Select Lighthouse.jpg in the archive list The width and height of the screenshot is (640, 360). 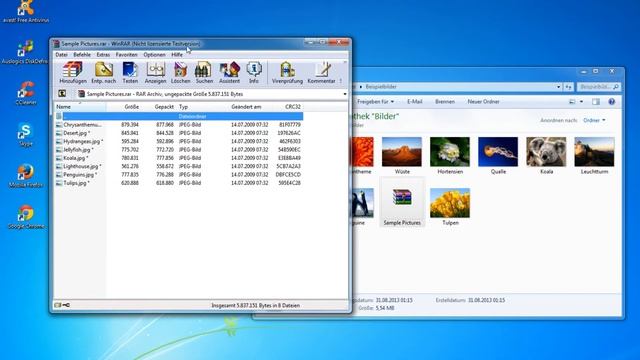tap(179, 167)
